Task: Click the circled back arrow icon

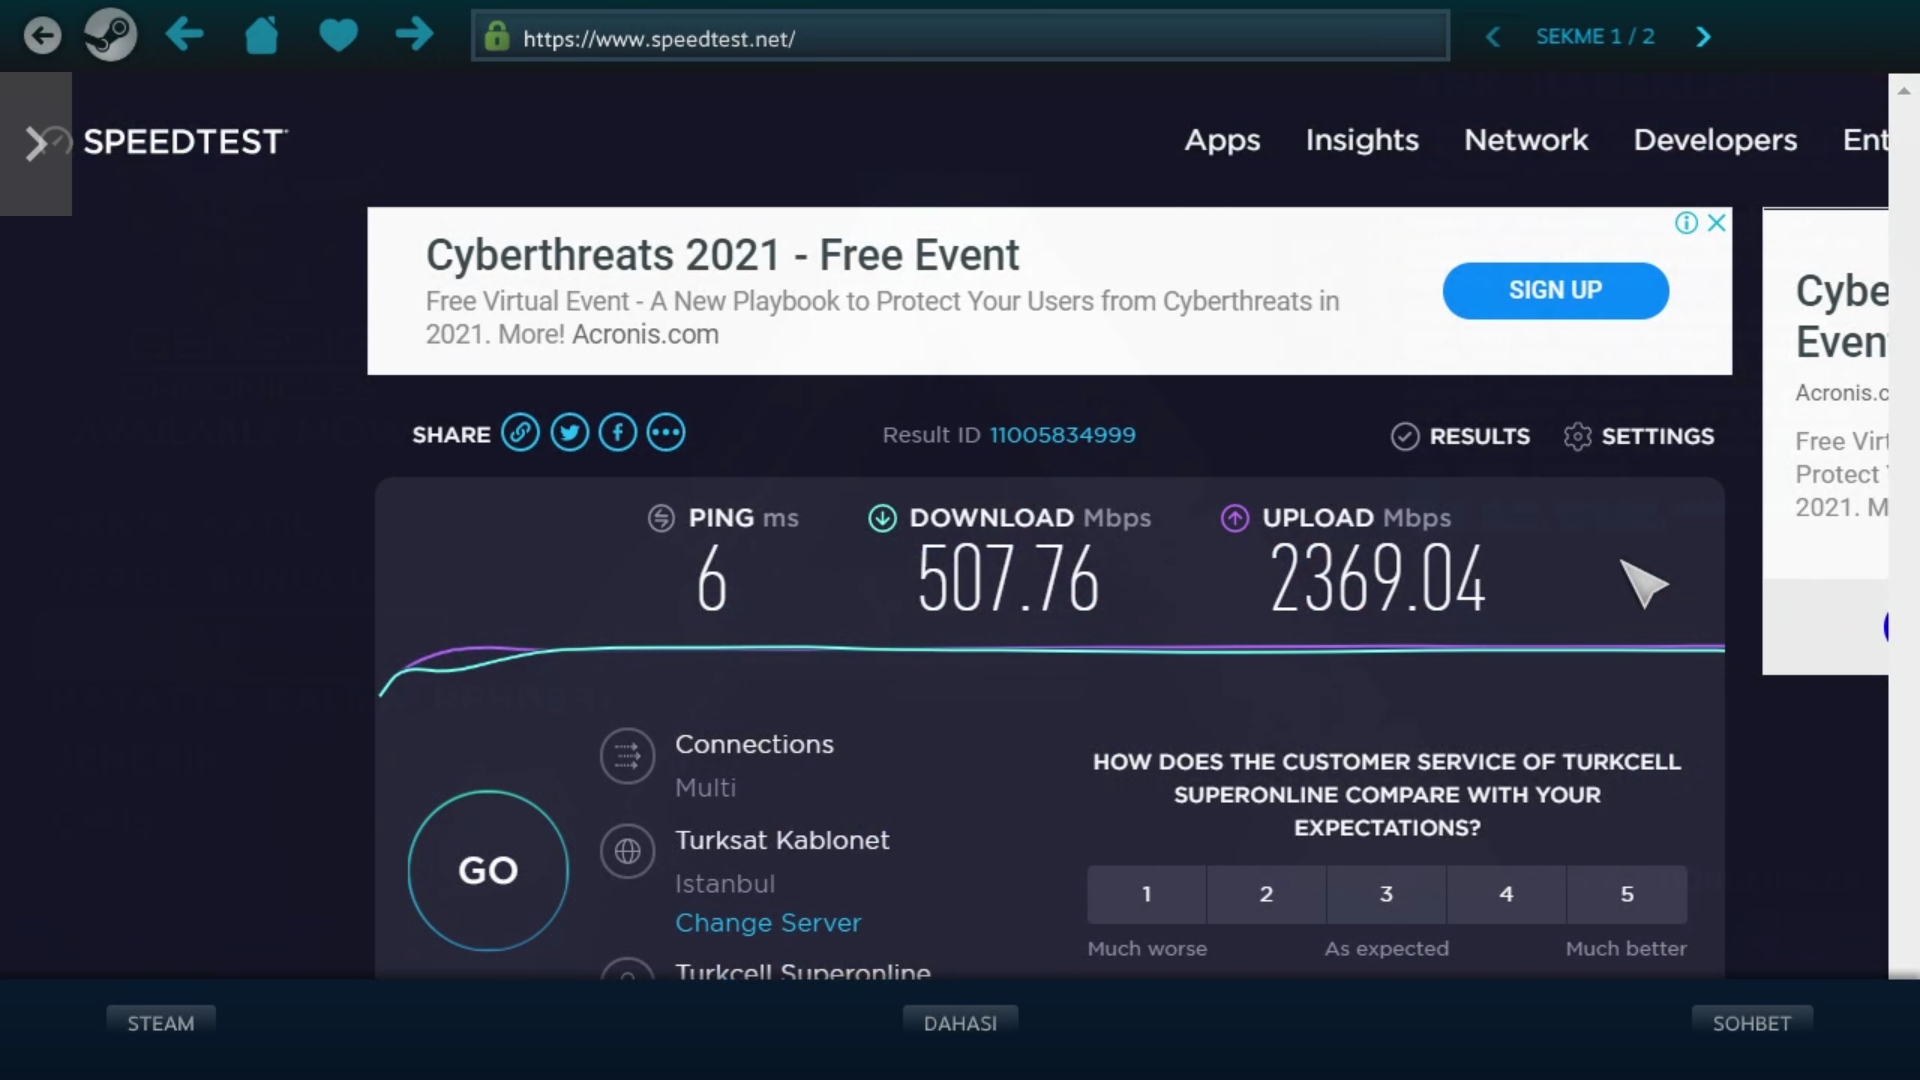Action: pos(42,37)
